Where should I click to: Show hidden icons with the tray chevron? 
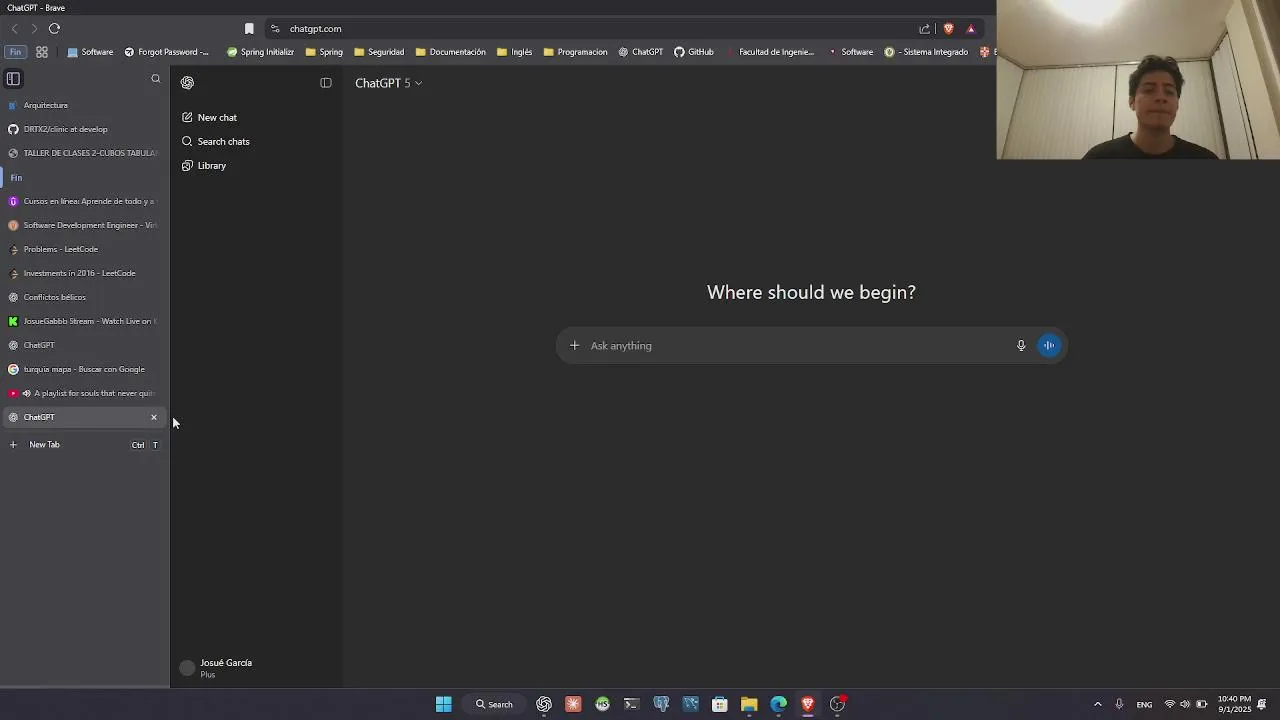point(1097,704)
